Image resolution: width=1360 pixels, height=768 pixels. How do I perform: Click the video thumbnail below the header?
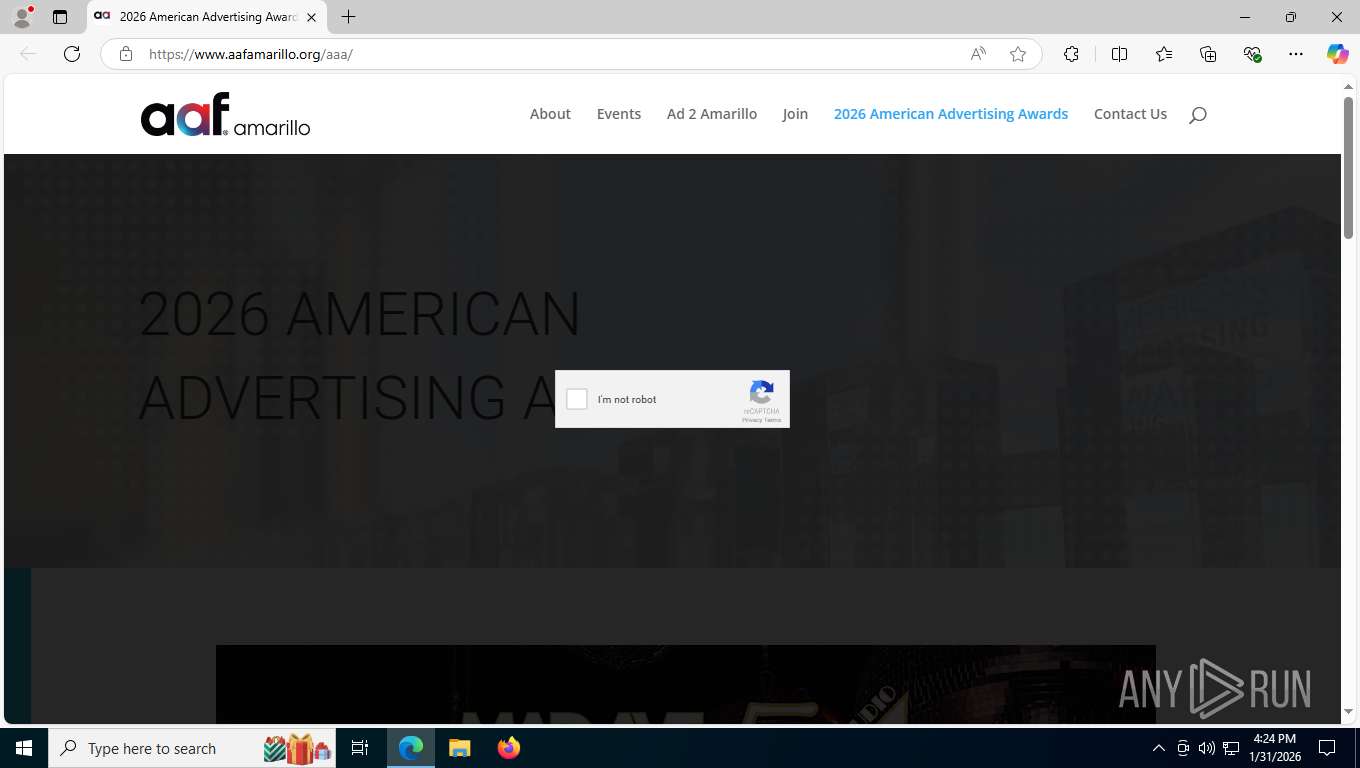686,684
